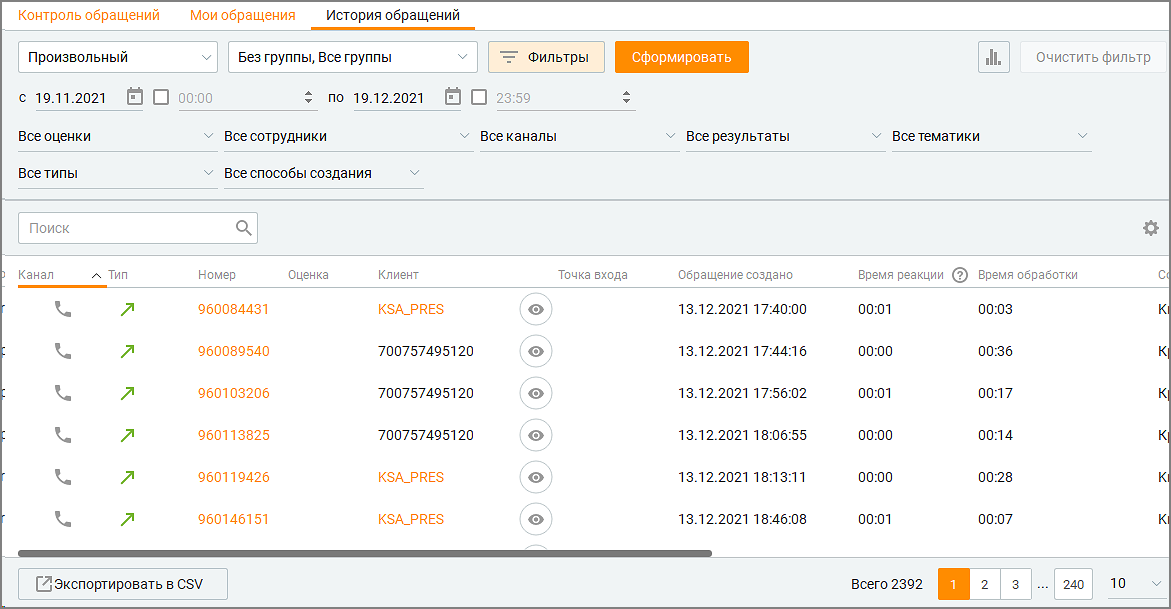The image size is (1171, 609).
Task: Expand the Все каналы filter
Action: point(580,136)
